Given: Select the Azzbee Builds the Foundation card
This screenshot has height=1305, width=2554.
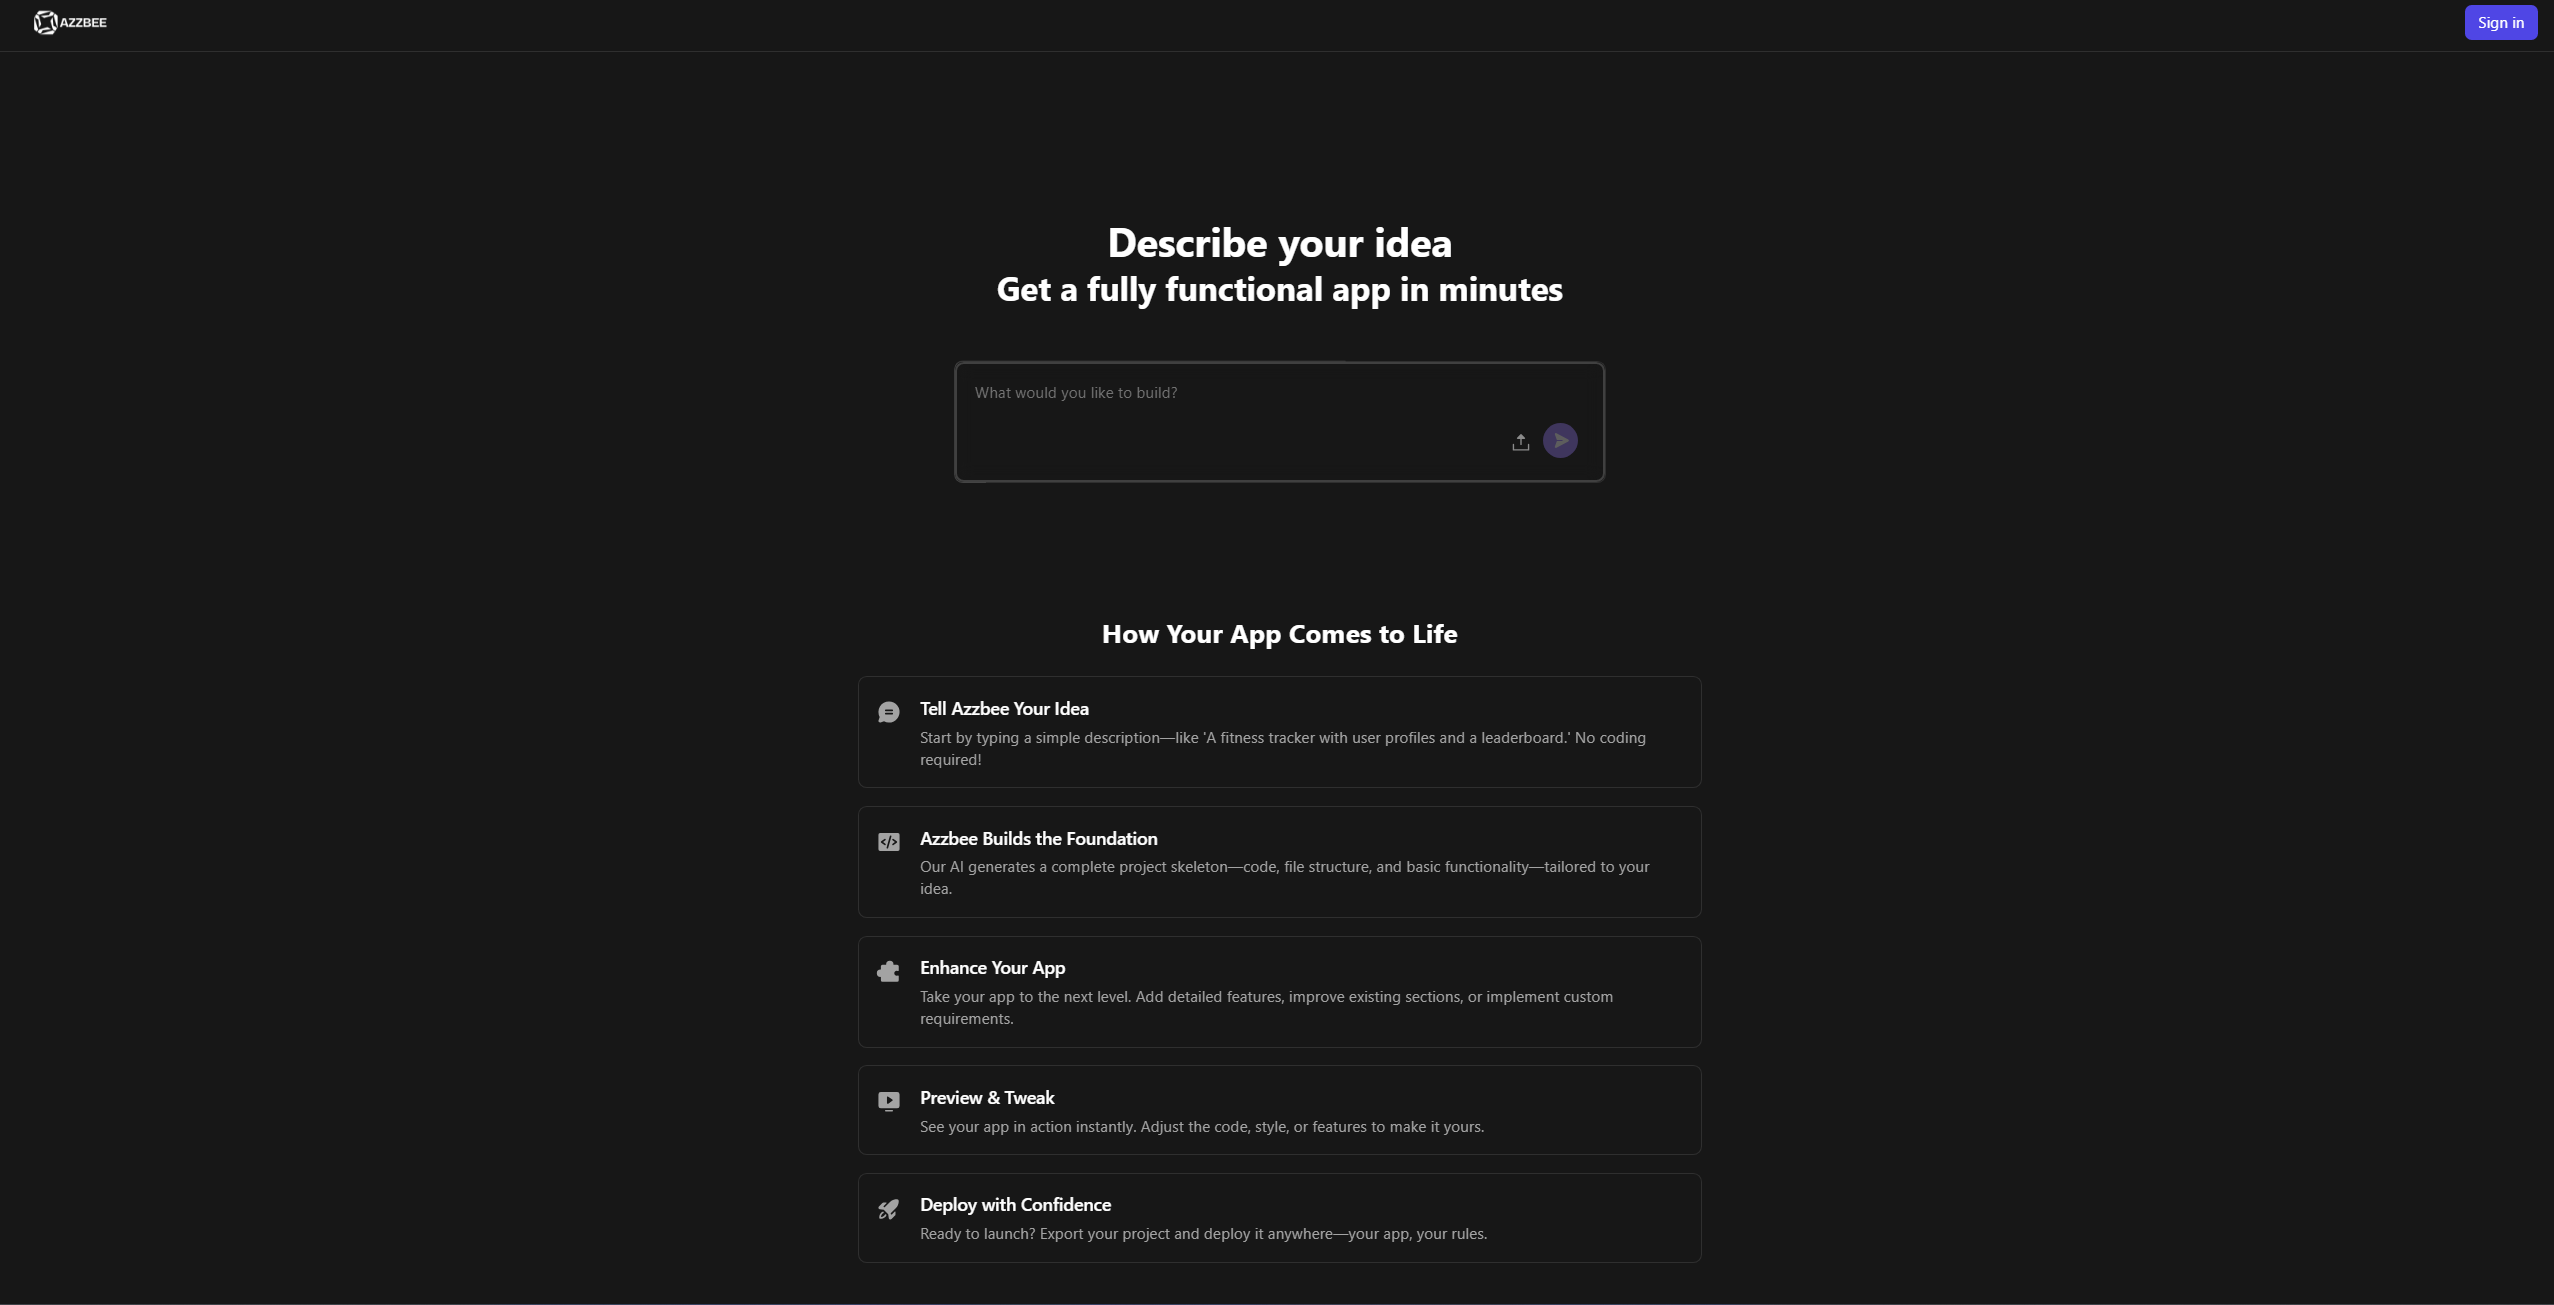Looking at the screenshot, I should click(1279, 862).
